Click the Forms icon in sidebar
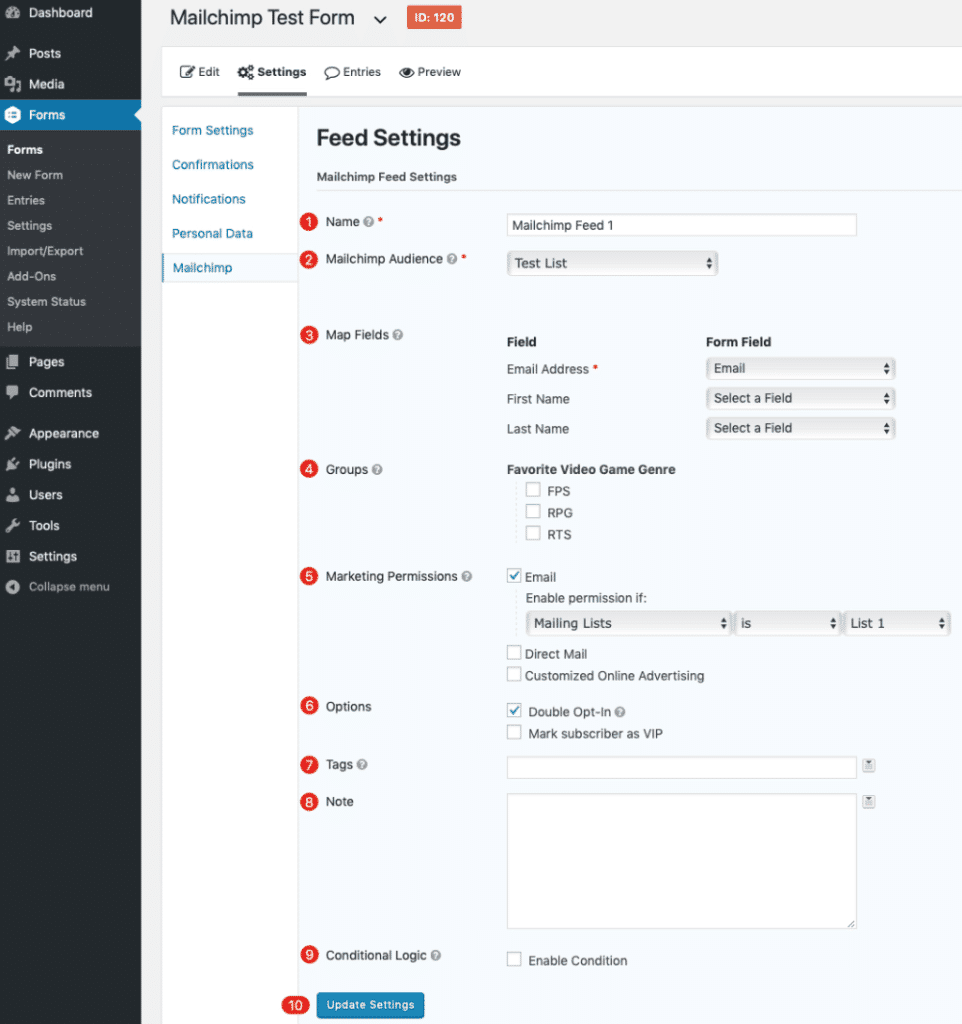This screenshot has height=1024, width=962. pyautogui.click(x=13, y=115)
